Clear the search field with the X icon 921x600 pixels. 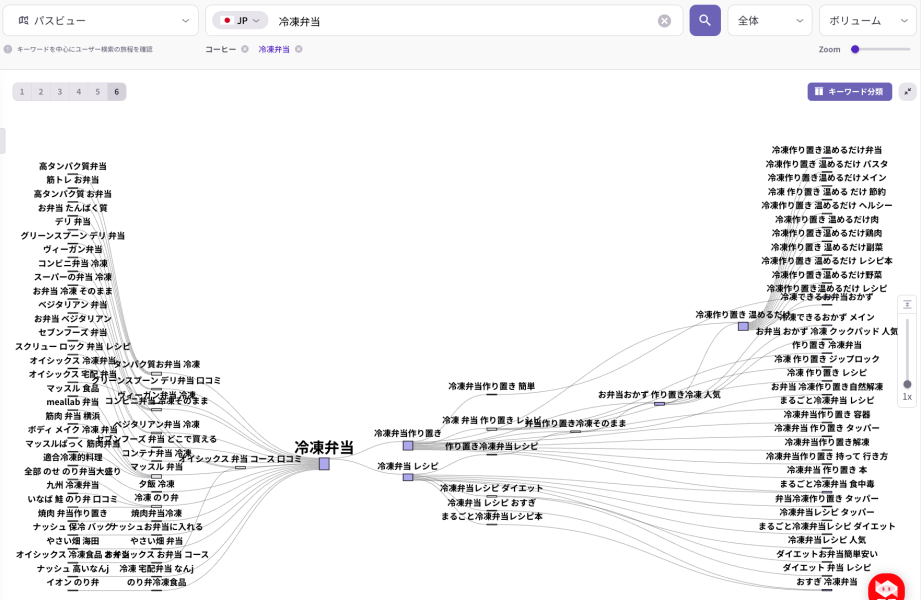pos(664,21)
